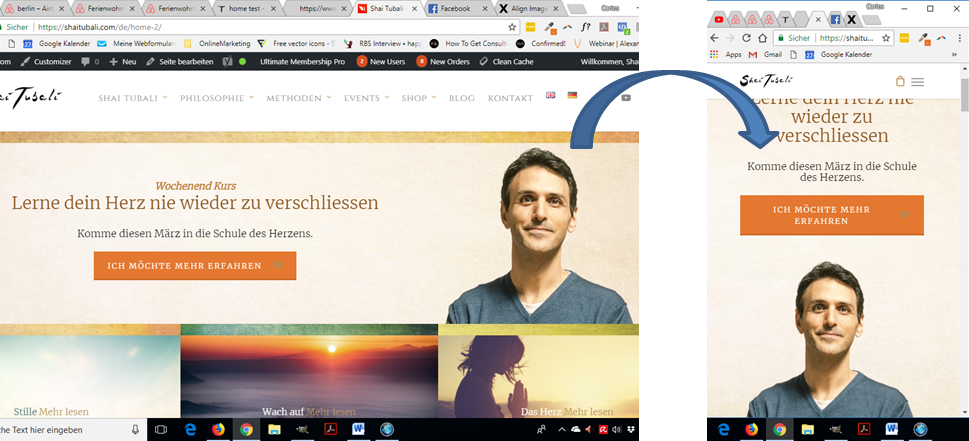Open the Apps shortcut in bookmarks bar
Screen dimensions: 969x441
(727, 54)
